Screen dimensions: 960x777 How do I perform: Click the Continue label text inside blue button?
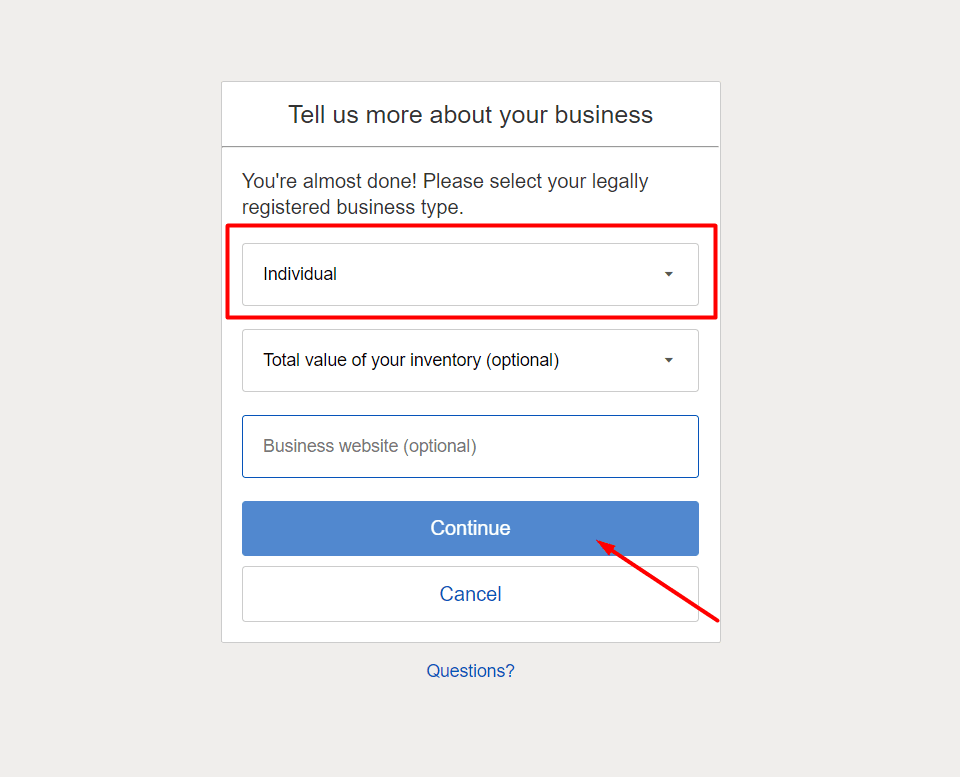pos(470,528)
